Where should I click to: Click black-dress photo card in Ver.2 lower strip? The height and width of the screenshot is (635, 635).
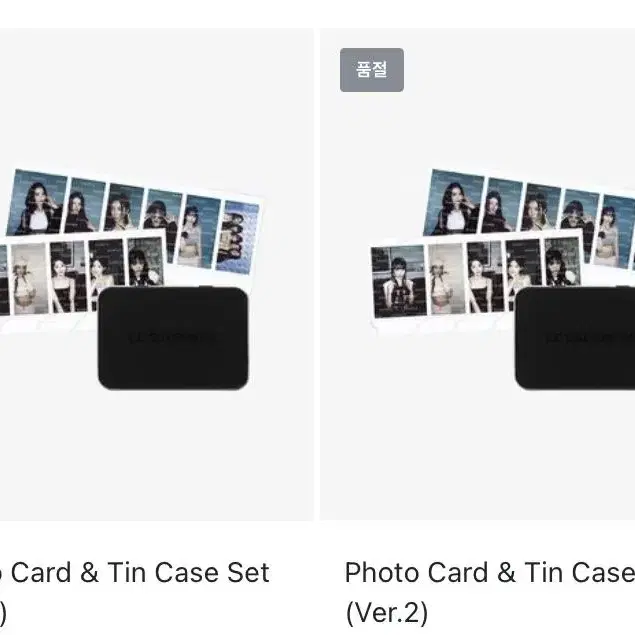click(484, 277)
